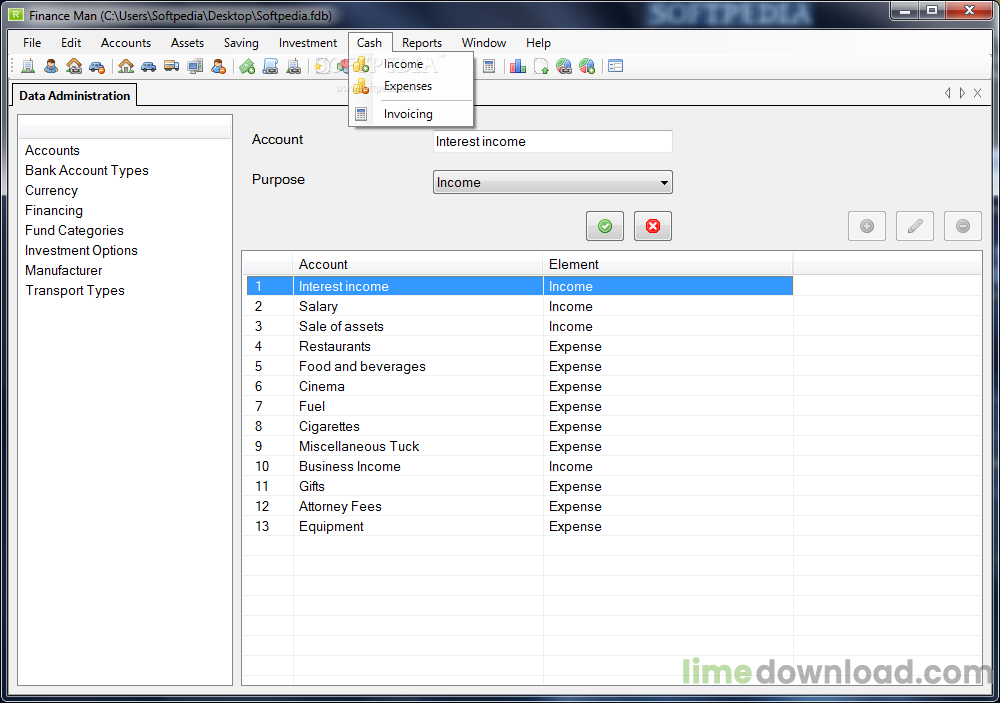Open the Edit menu
This screenshot has height=703, width=1000.
tap(71, 43)
